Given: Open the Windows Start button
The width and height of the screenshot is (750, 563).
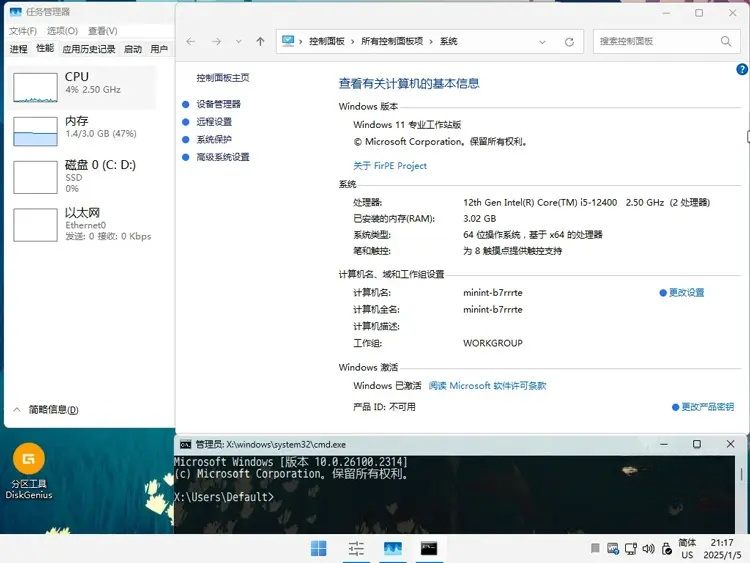Looking at the screenshot, I should [319, 548].
